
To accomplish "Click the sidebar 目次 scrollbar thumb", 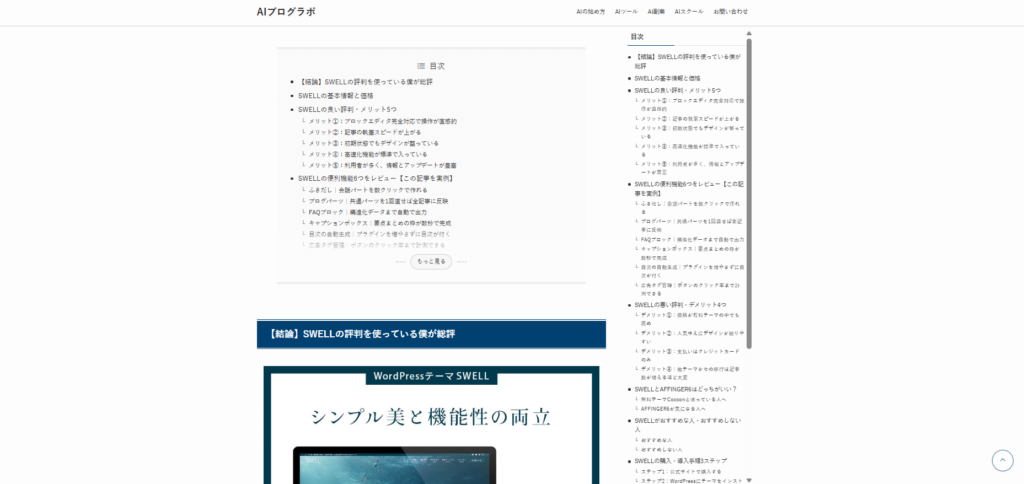I will point(749,193).
